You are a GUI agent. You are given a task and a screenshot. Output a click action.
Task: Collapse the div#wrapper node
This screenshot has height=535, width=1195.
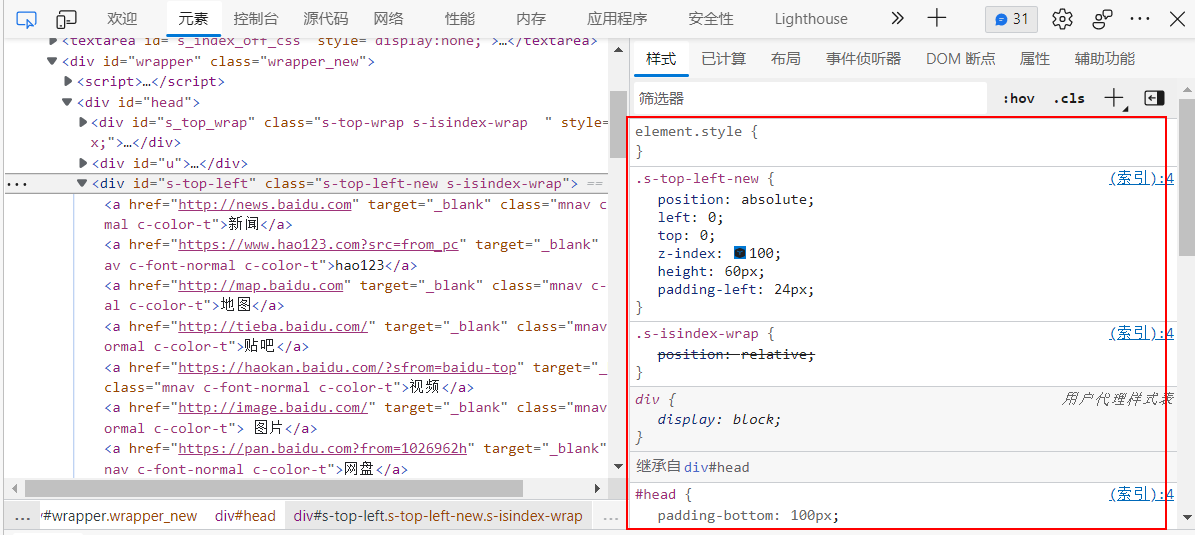(x=52, y=61)
